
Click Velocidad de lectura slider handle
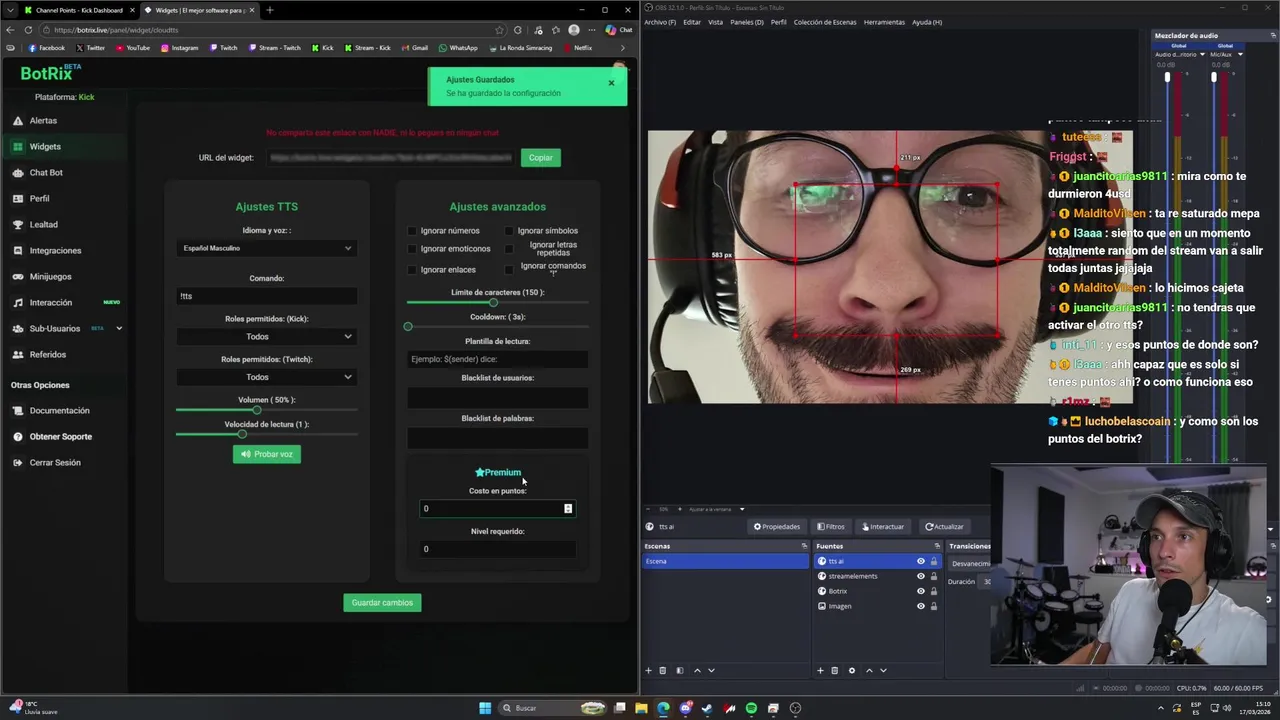[242, 434]
